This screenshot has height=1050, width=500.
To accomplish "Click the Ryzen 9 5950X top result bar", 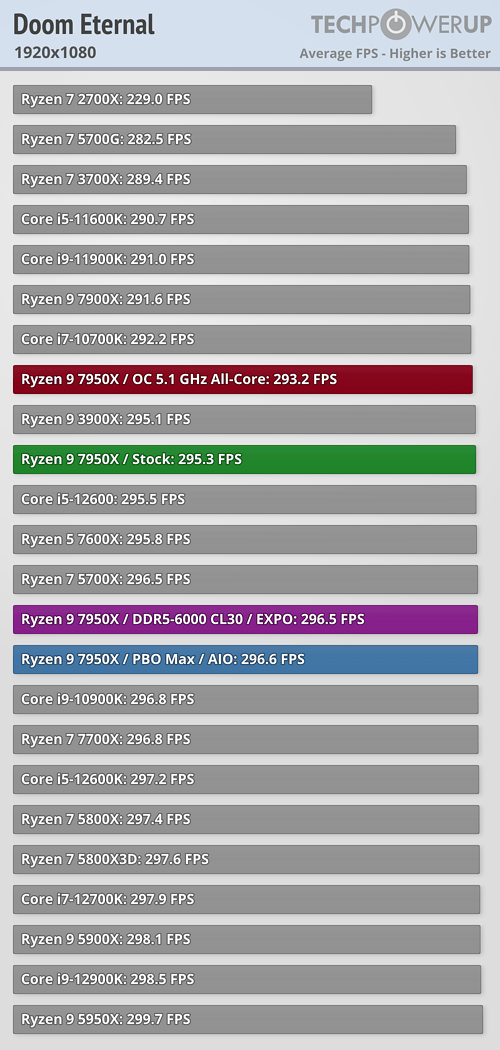I will click(248, 1019).
